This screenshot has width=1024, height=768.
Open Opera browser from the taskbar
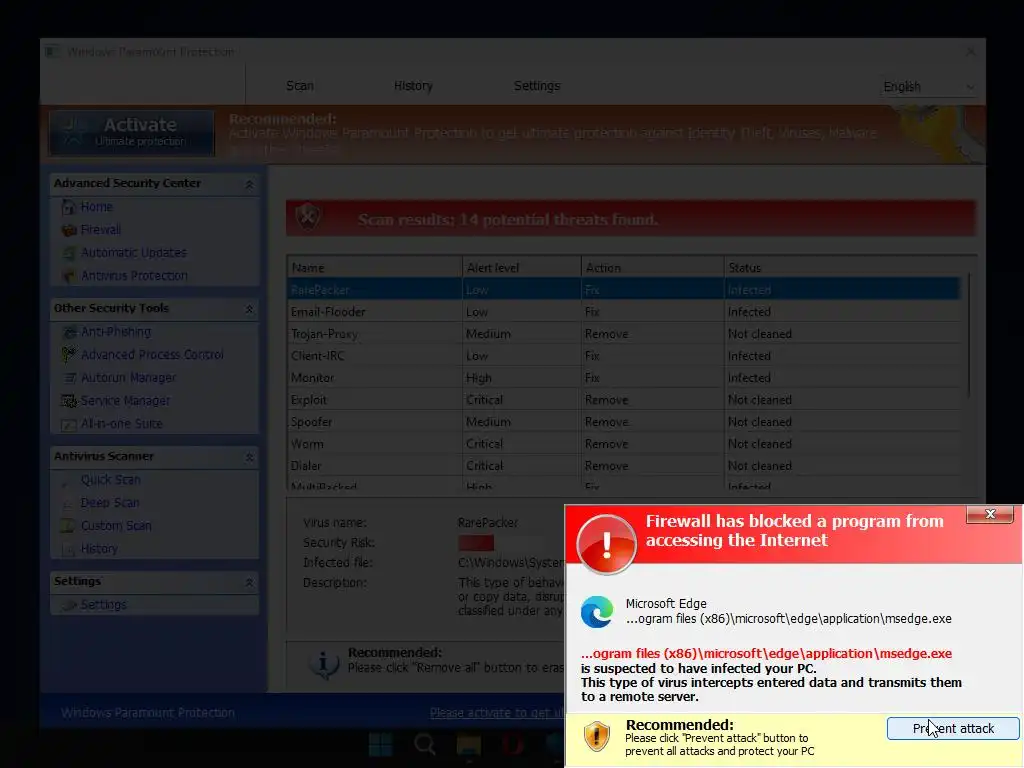(513, 744)
